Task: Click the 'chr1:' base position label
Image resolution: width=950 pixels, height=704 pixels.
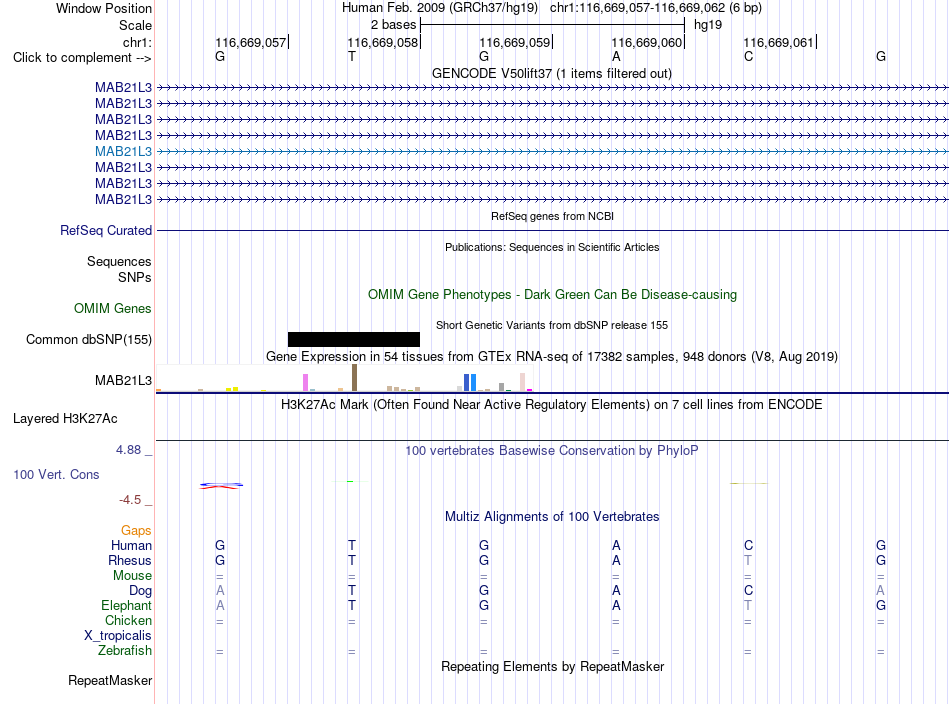Action: (138, 42)
